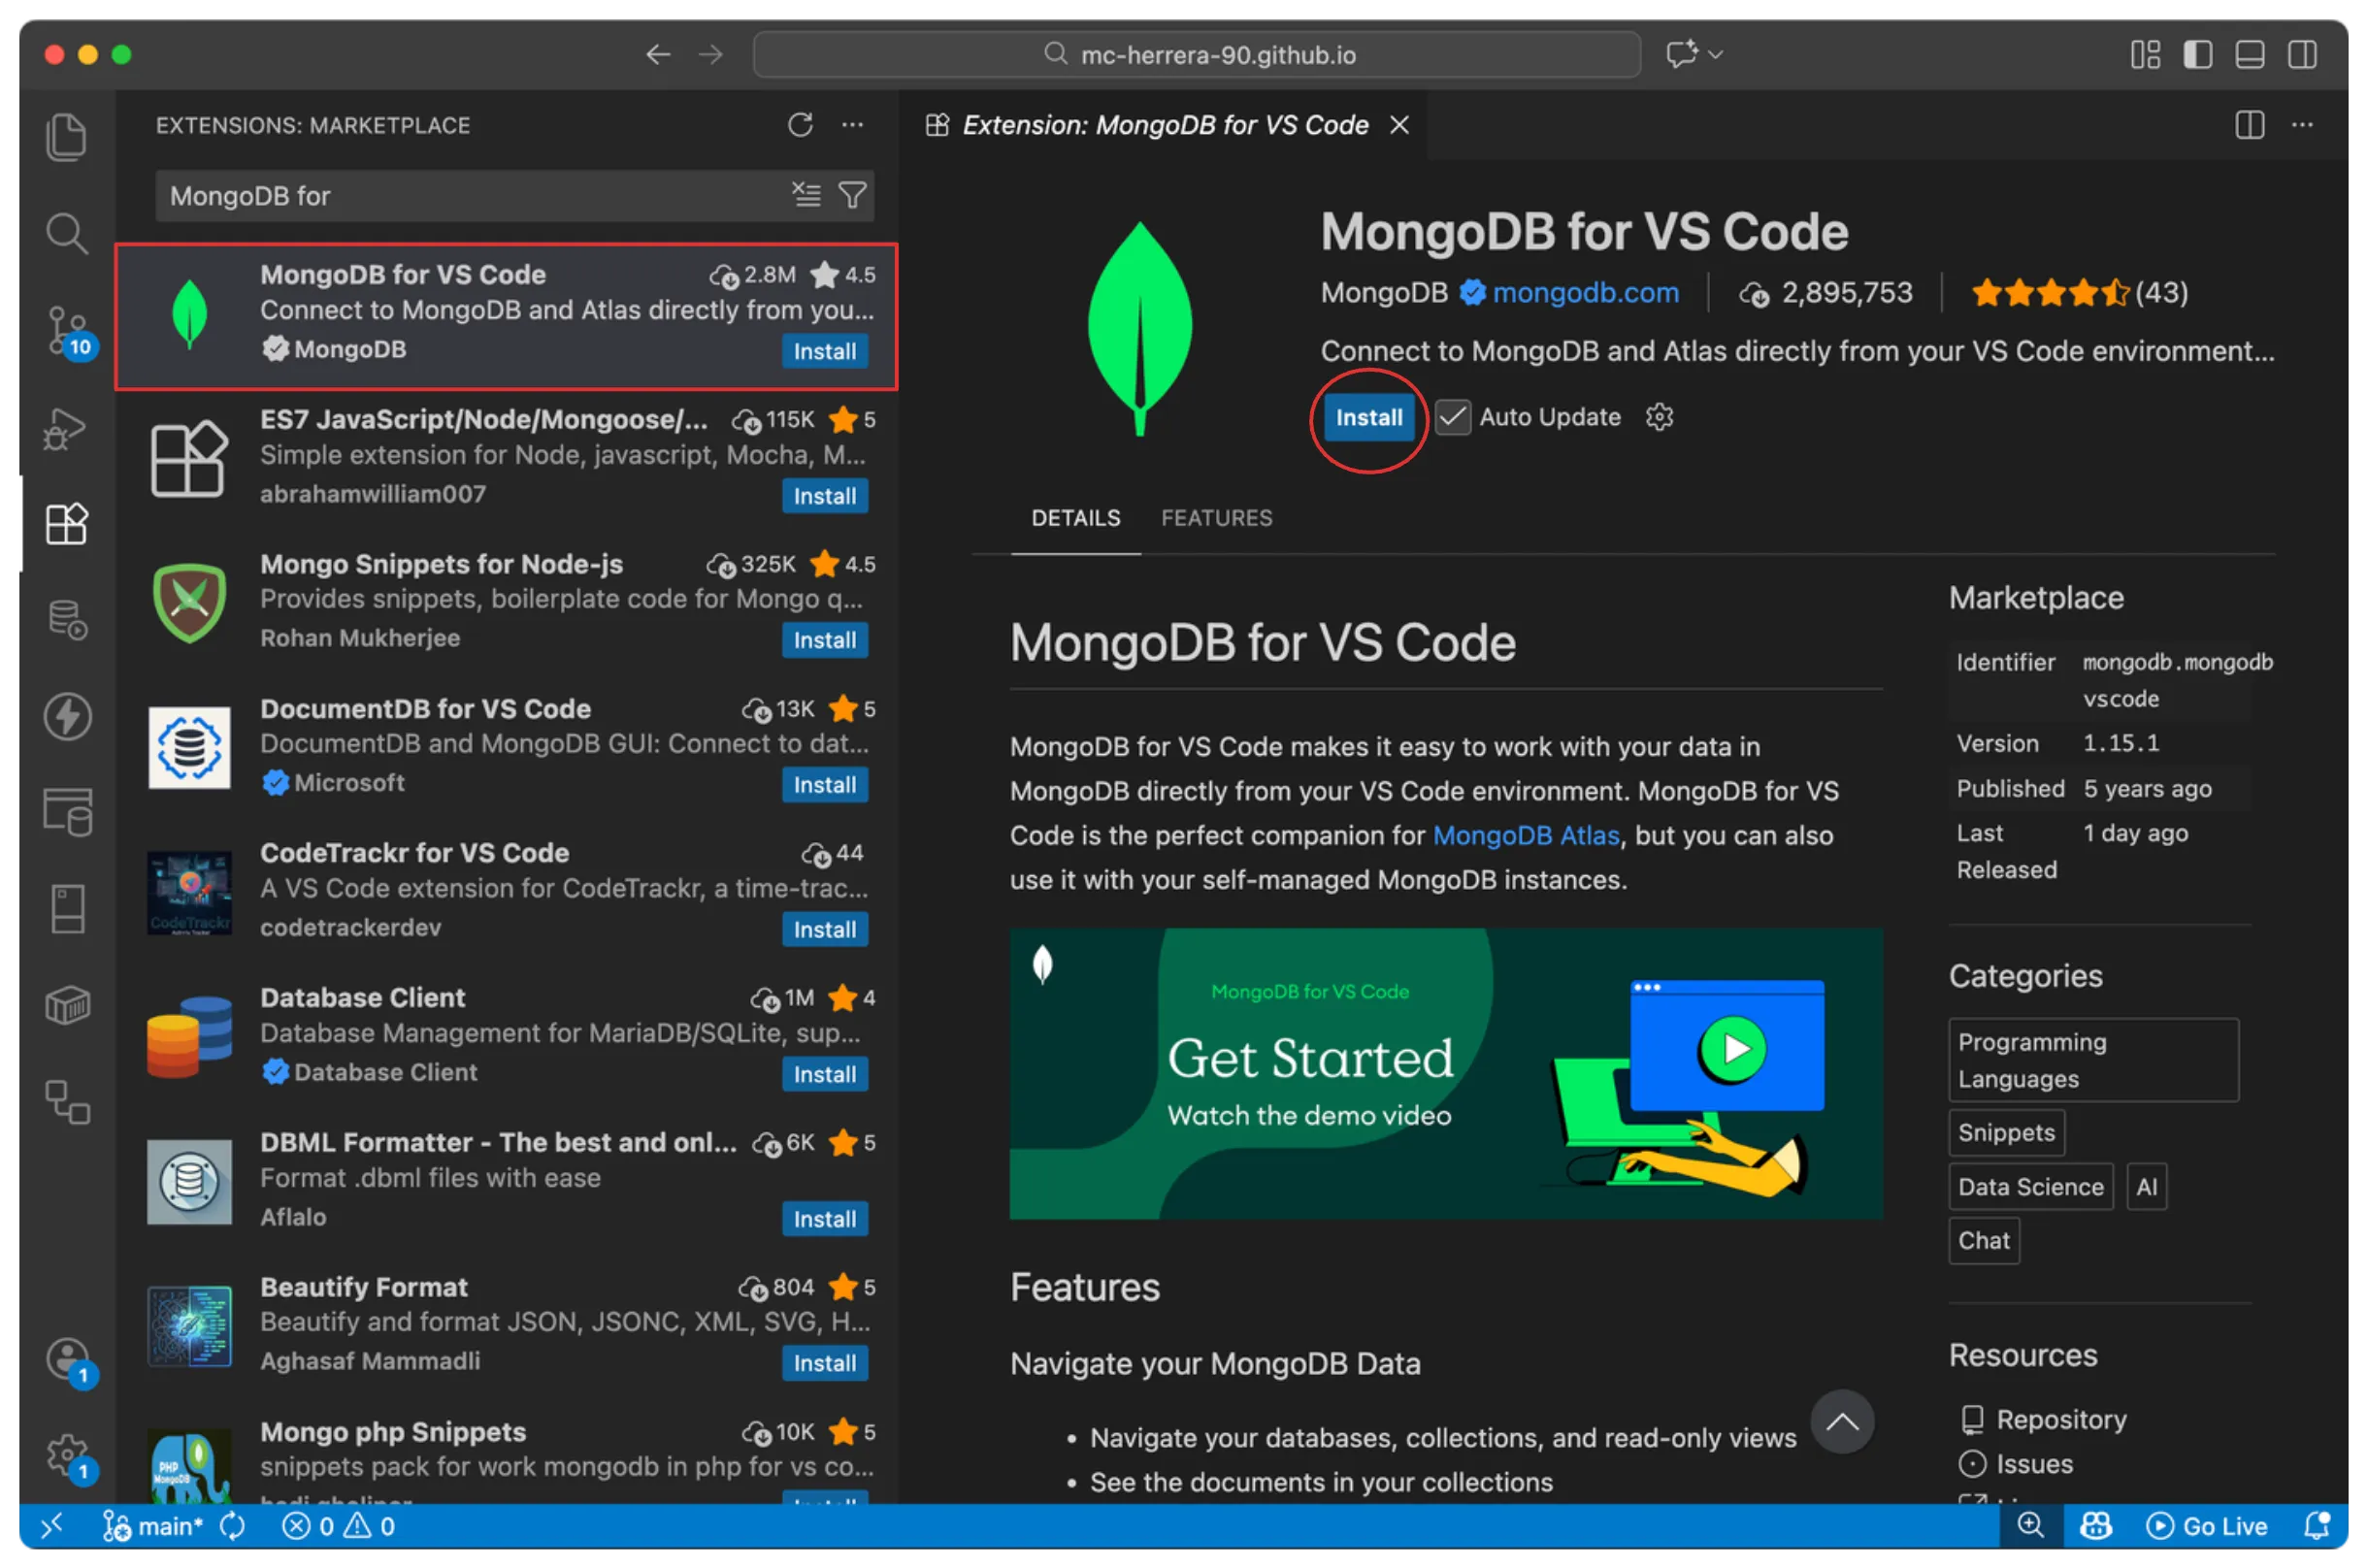2368x1568 pixels.
Task: Open editor more actions ellipsis menu
Action: pos(2302,125)
